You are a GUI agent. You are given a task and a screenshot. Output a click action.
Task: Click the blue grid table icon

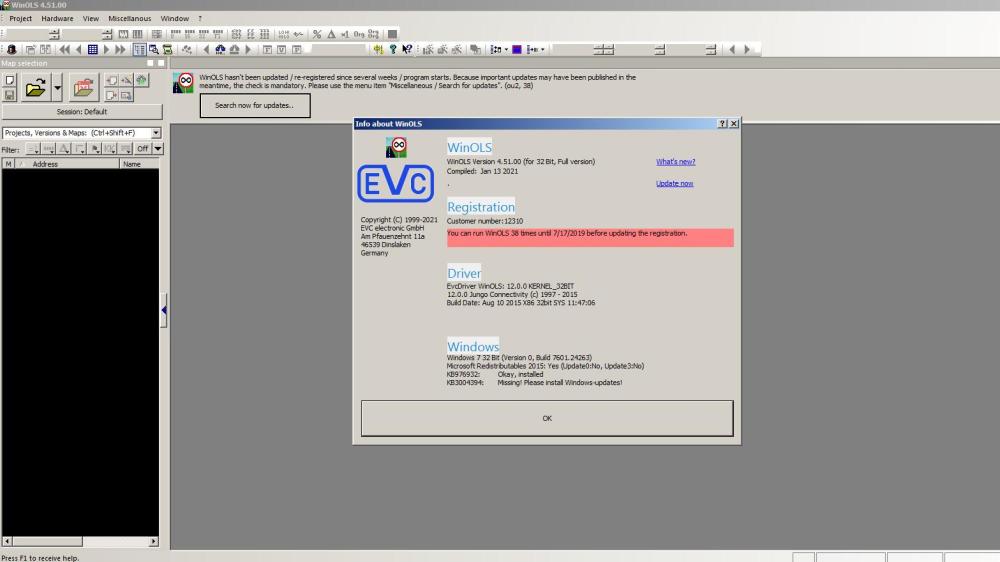[92, 49]
